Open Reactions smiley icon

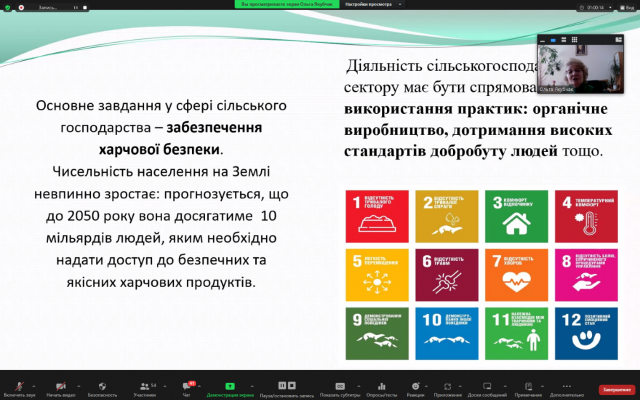416,386
